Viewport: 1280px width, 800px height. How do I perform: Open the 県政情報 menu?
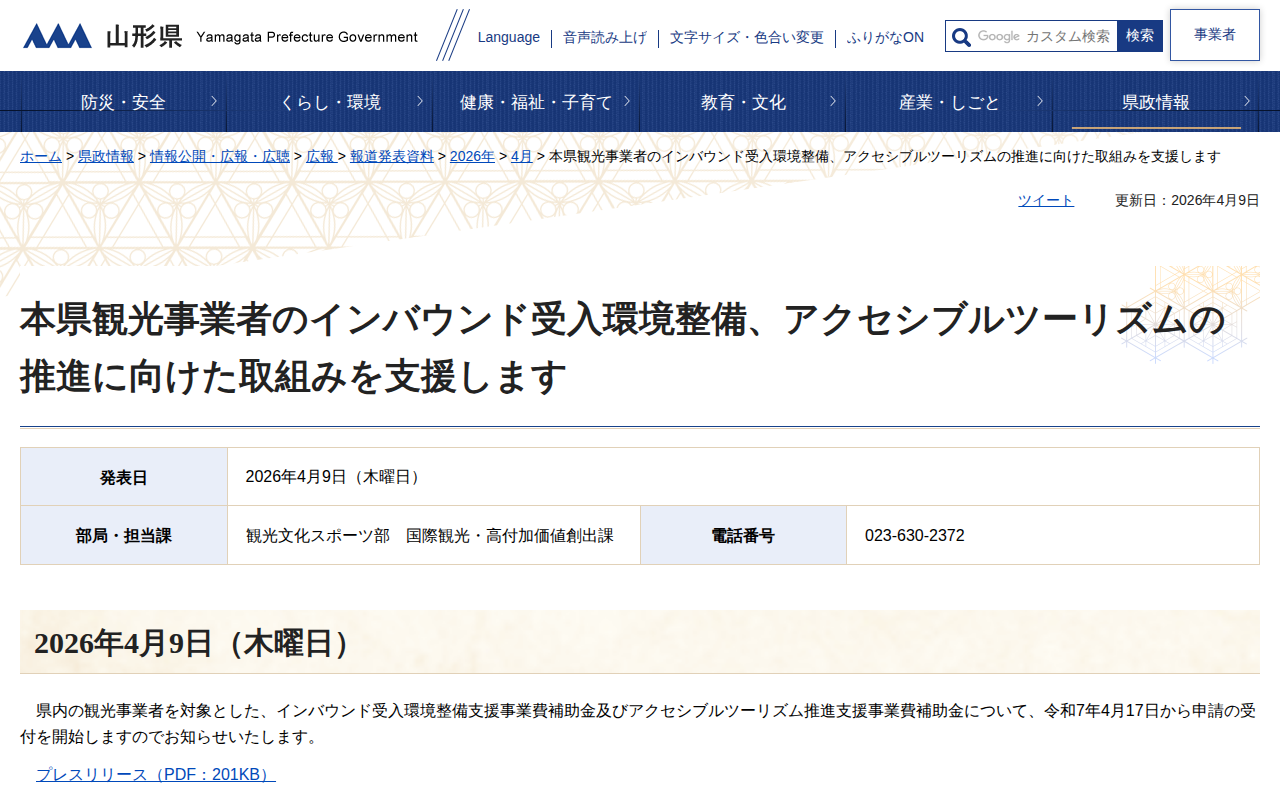pos(1156,102)
